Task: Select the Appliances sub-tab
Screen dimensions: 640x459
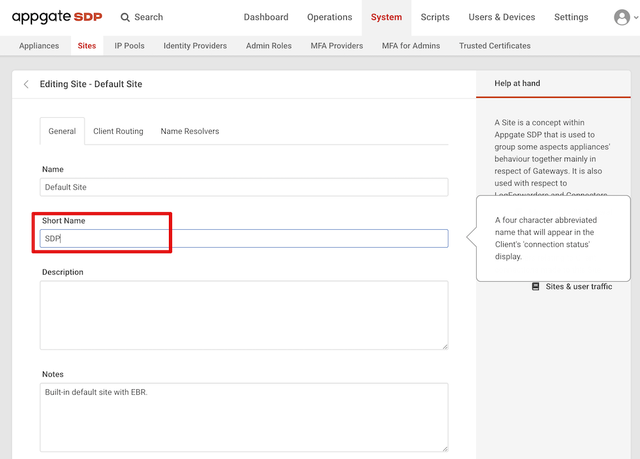Action: click(x=39, y=46)
